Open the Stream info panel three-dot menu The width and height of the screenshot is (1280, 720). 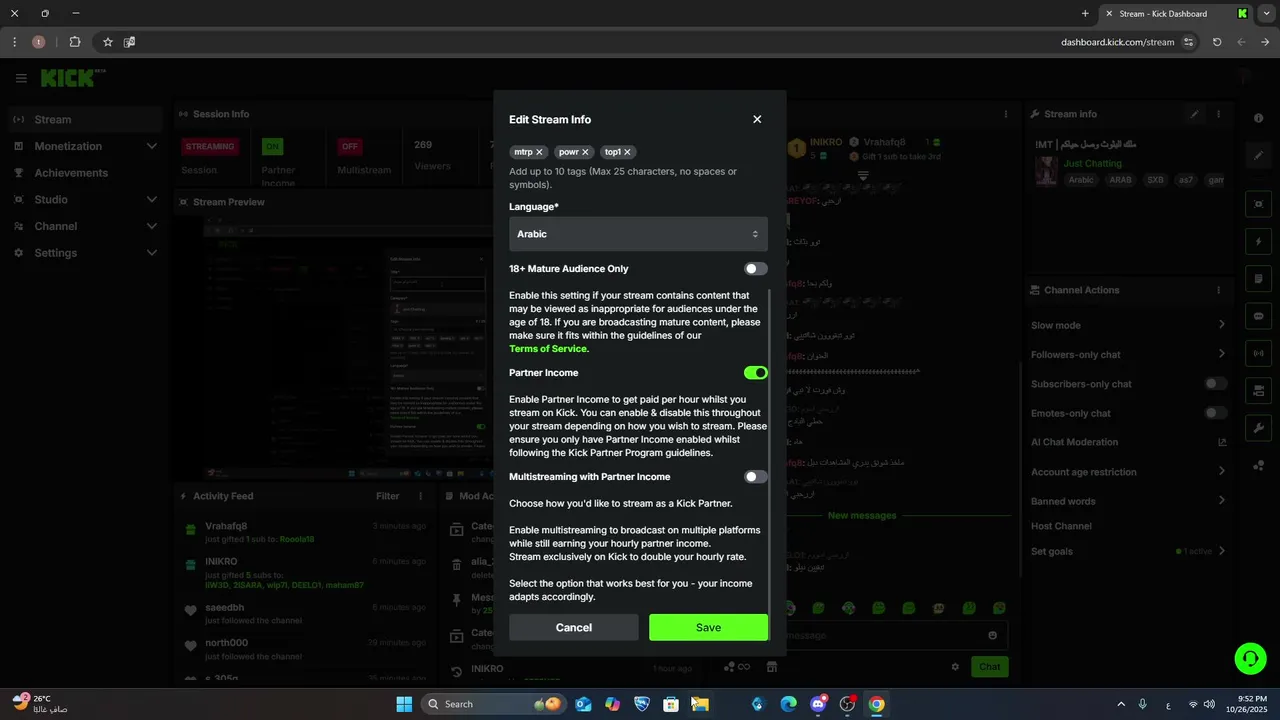1219,114
